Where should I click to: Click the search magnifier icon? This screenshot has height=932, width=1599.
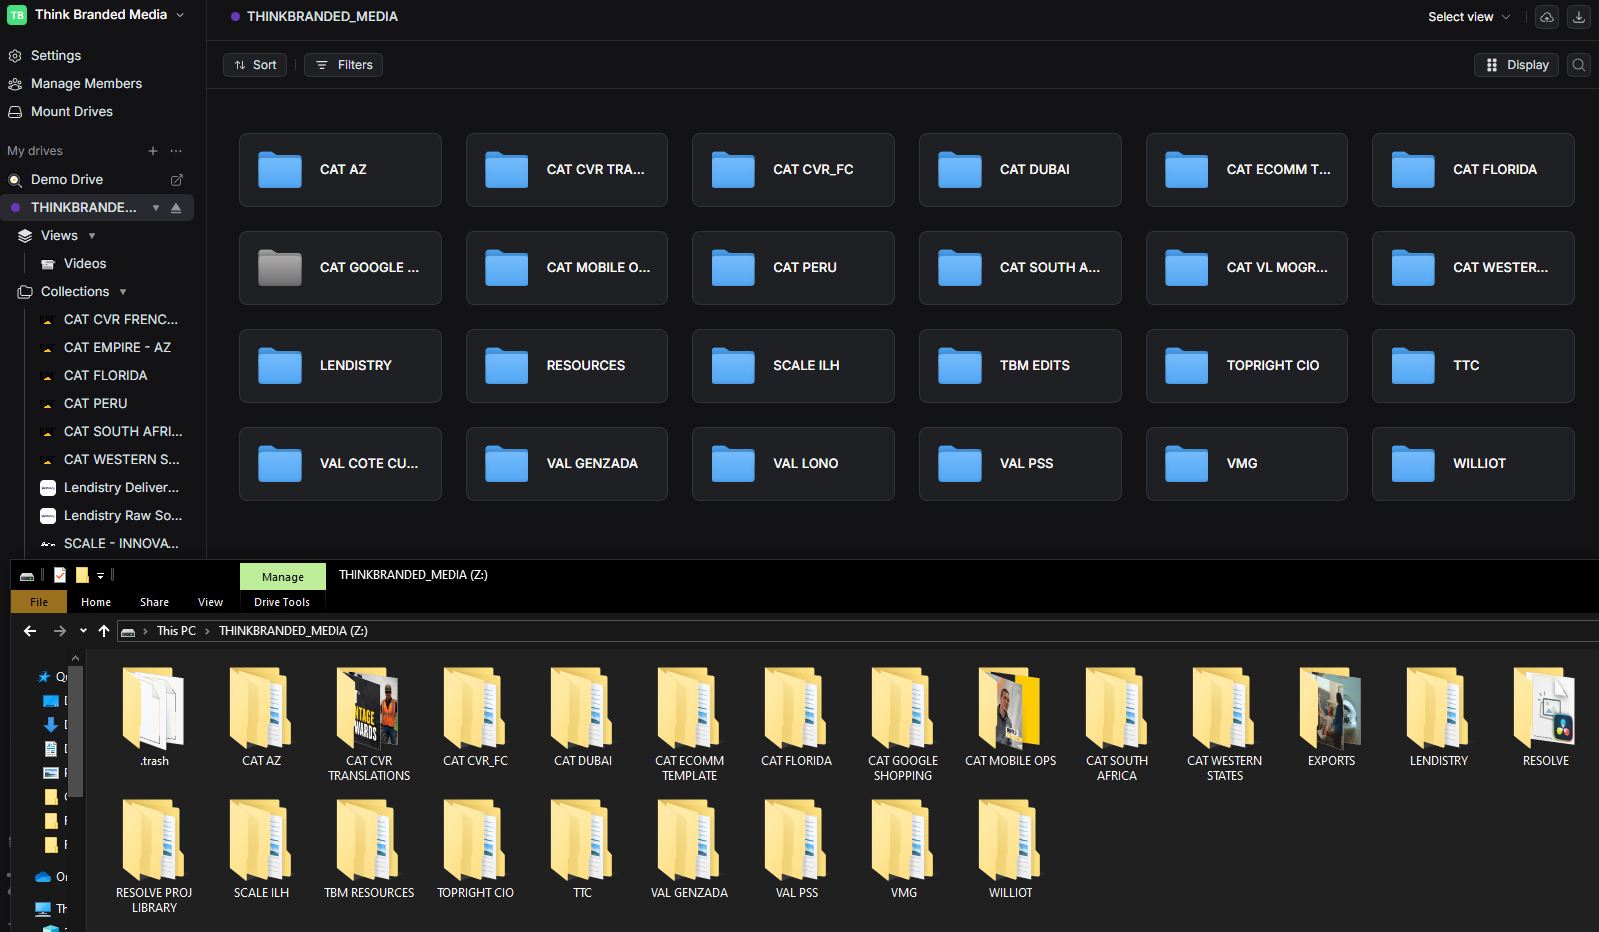click(x=1579, y=65)
